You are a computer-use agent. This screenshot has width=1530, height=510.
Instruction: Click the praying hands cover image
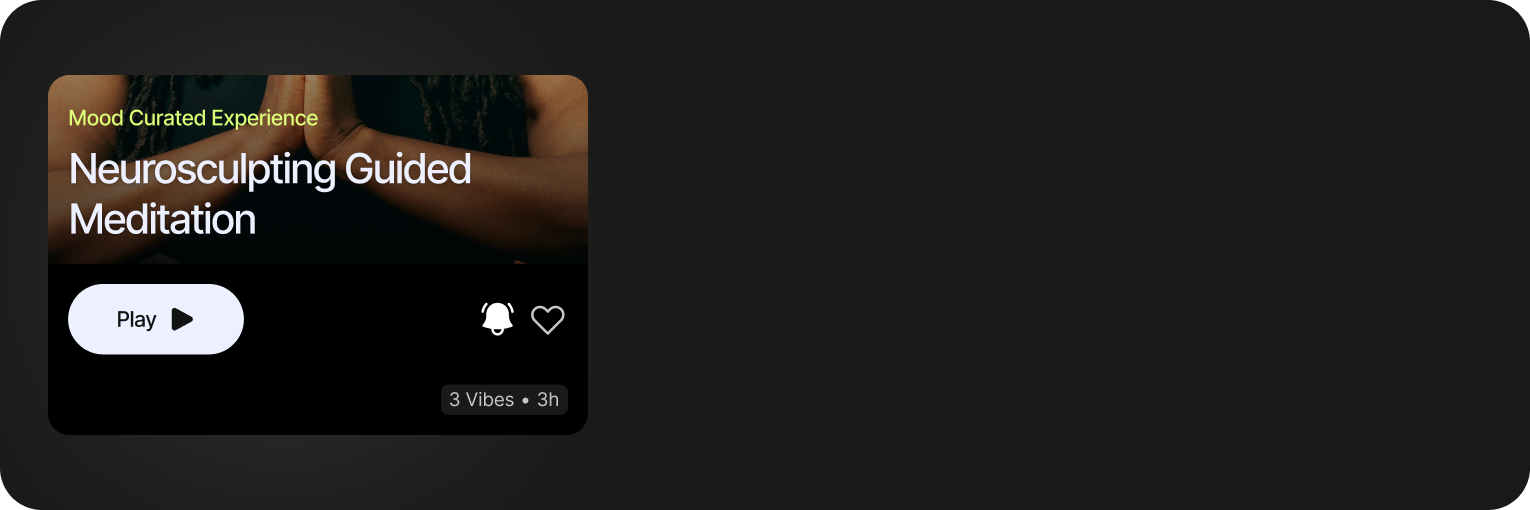318,169
